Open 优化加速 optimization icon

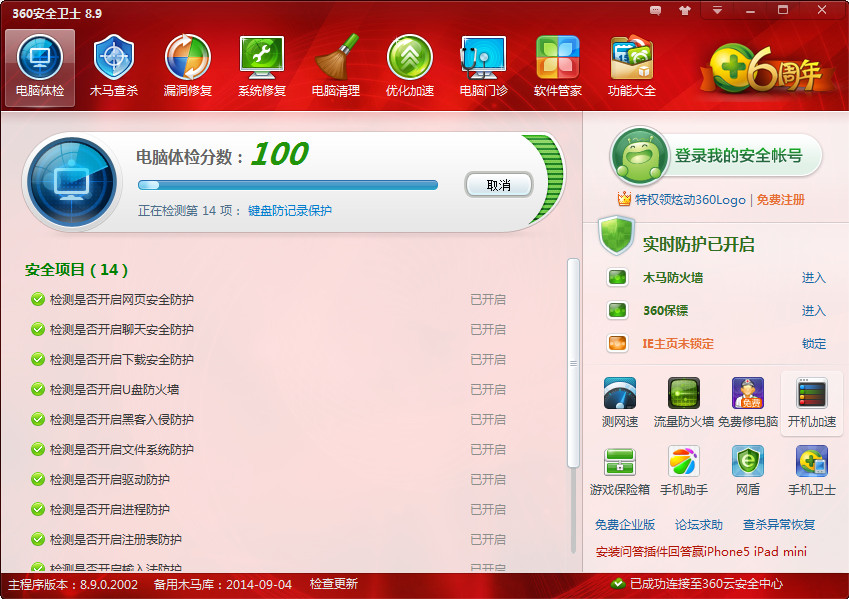click(x=410, y=66)
